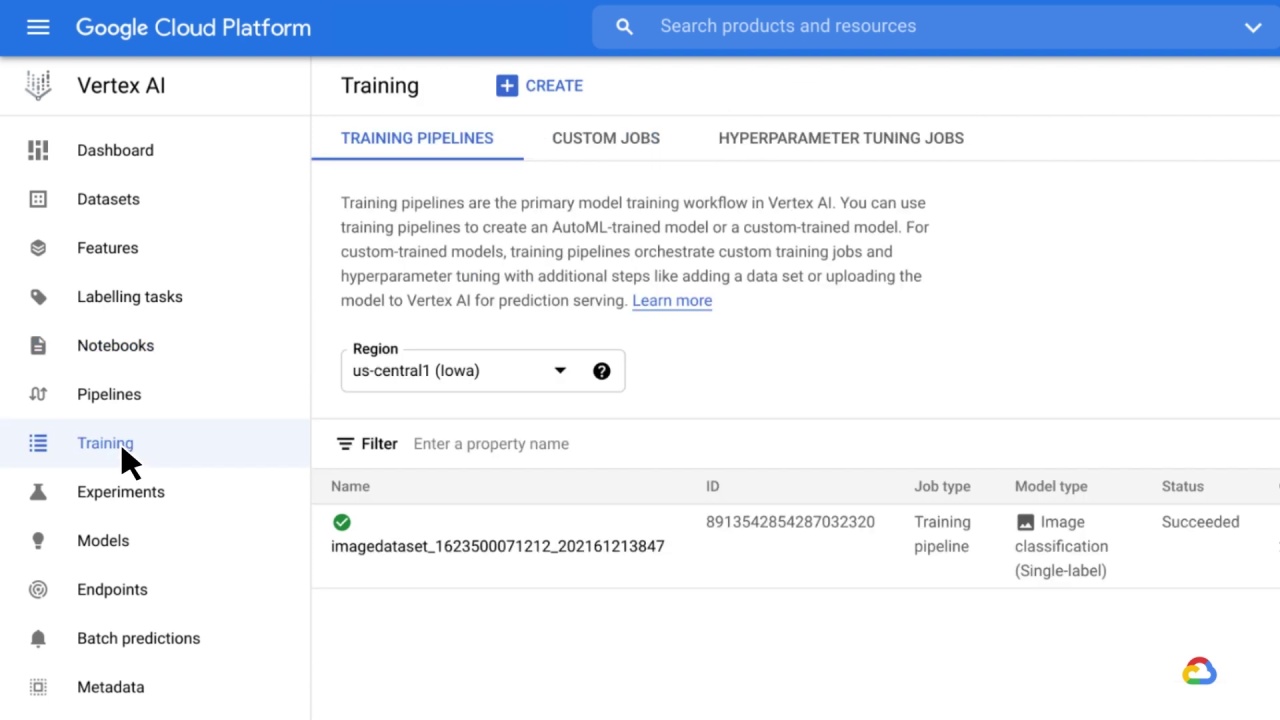Click the Vertex AI logo icon
The width and height of the screenshot is (1280, 720).
pyautogui.click(x=38, y=85)
